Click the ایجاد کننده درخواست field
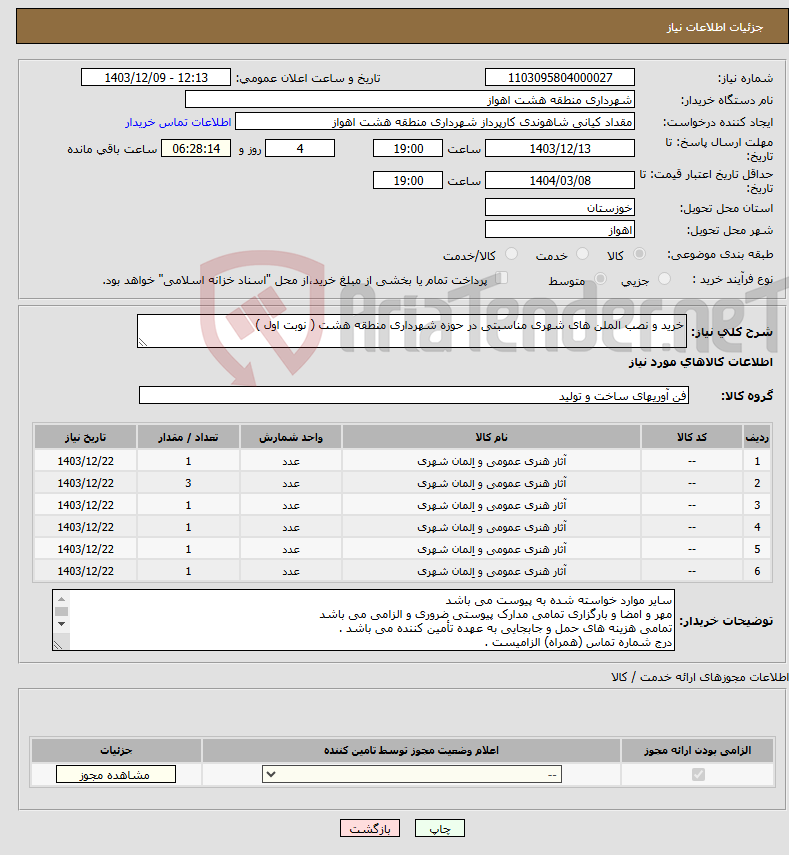The image size is (789, 855). point(435,122)
